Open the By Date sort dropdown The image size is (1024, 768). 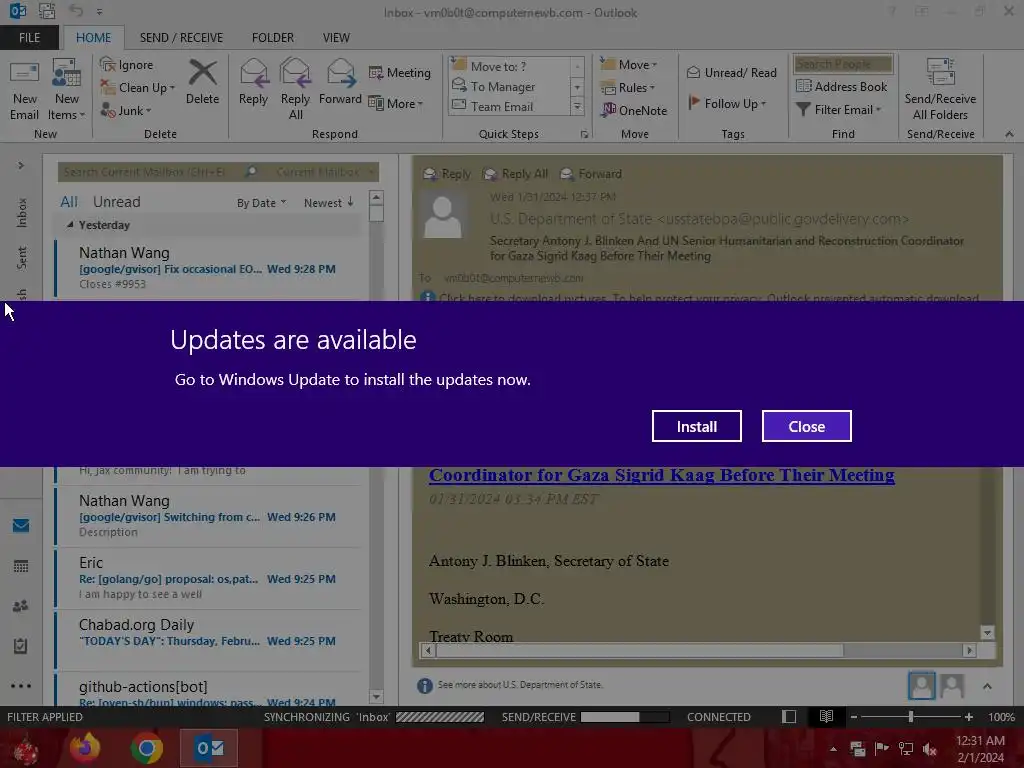click(x=261, y=203)
